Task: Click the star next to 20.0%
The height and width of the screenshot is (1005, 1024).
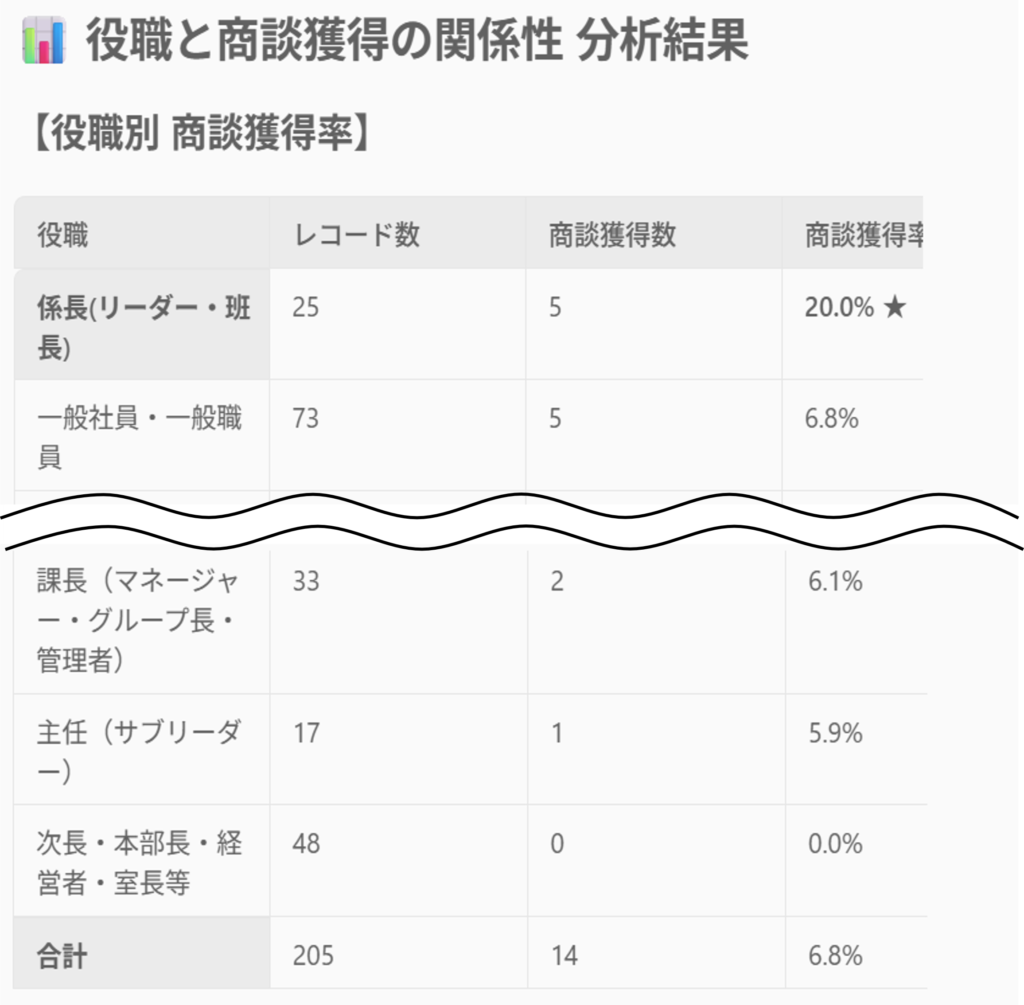Action: click(x=894, y=308)
